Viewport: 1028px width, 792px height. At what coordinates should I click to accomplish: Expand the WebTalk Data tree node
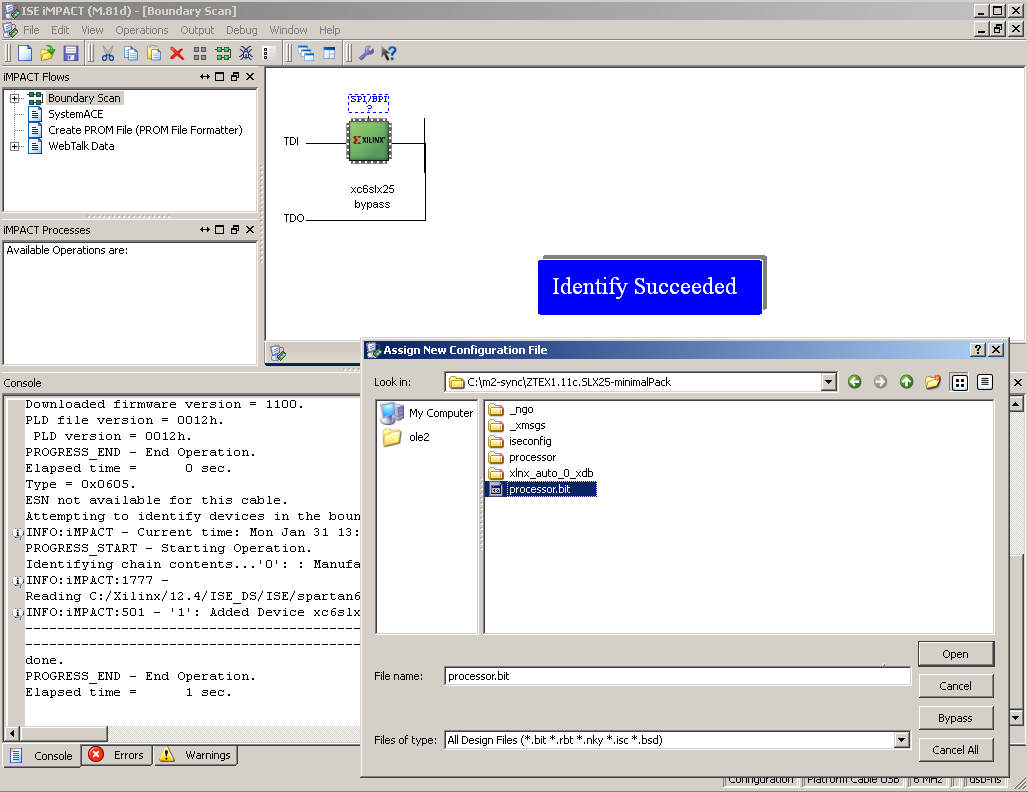click(x=15, y=146)
